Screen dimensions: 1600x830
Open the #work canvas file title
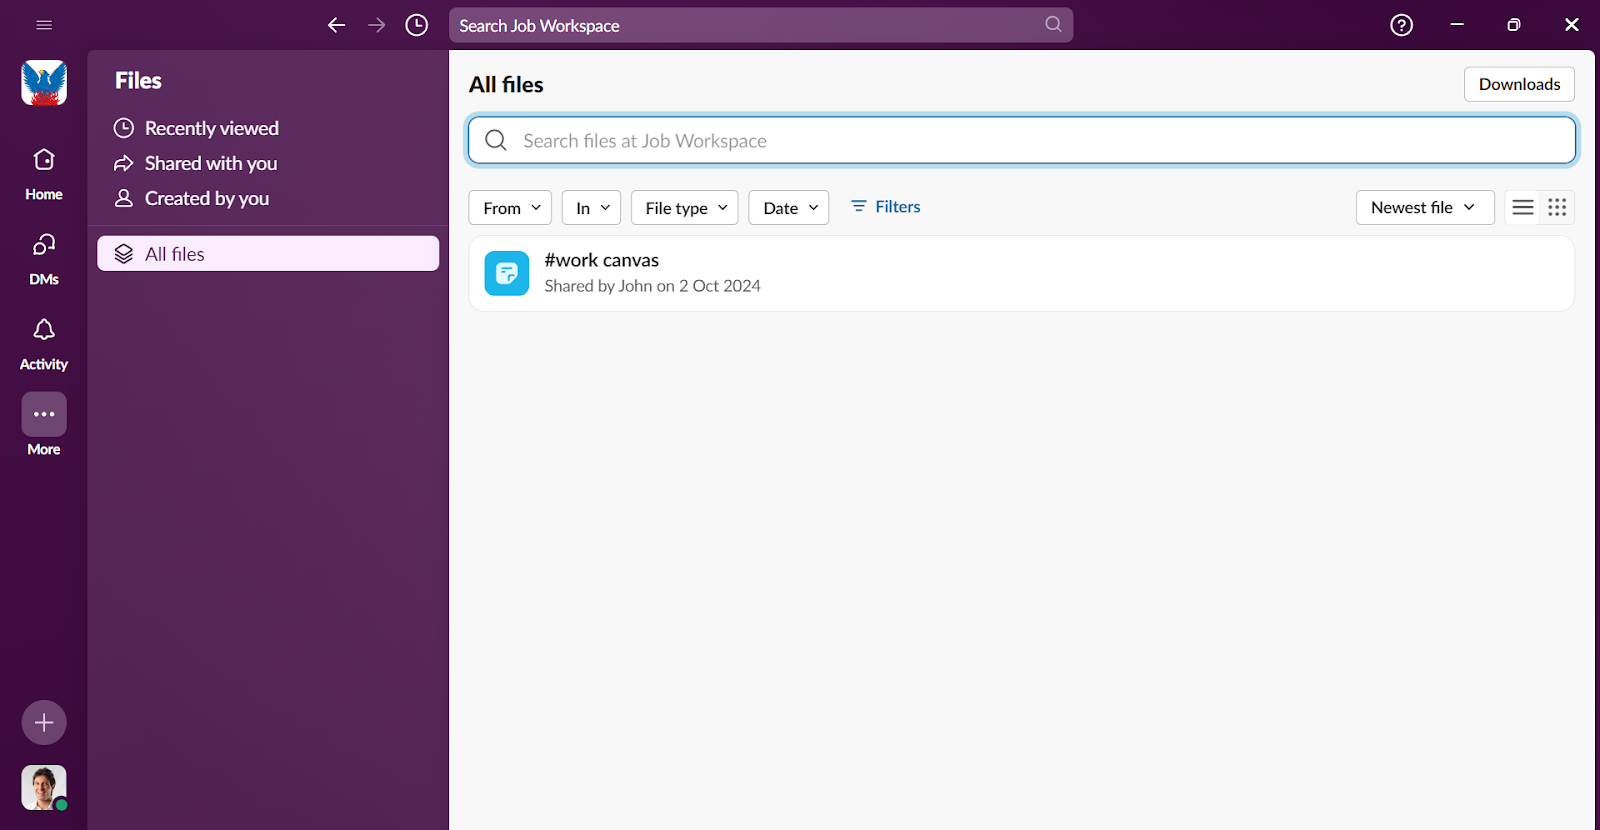click(x=602, y=260)
